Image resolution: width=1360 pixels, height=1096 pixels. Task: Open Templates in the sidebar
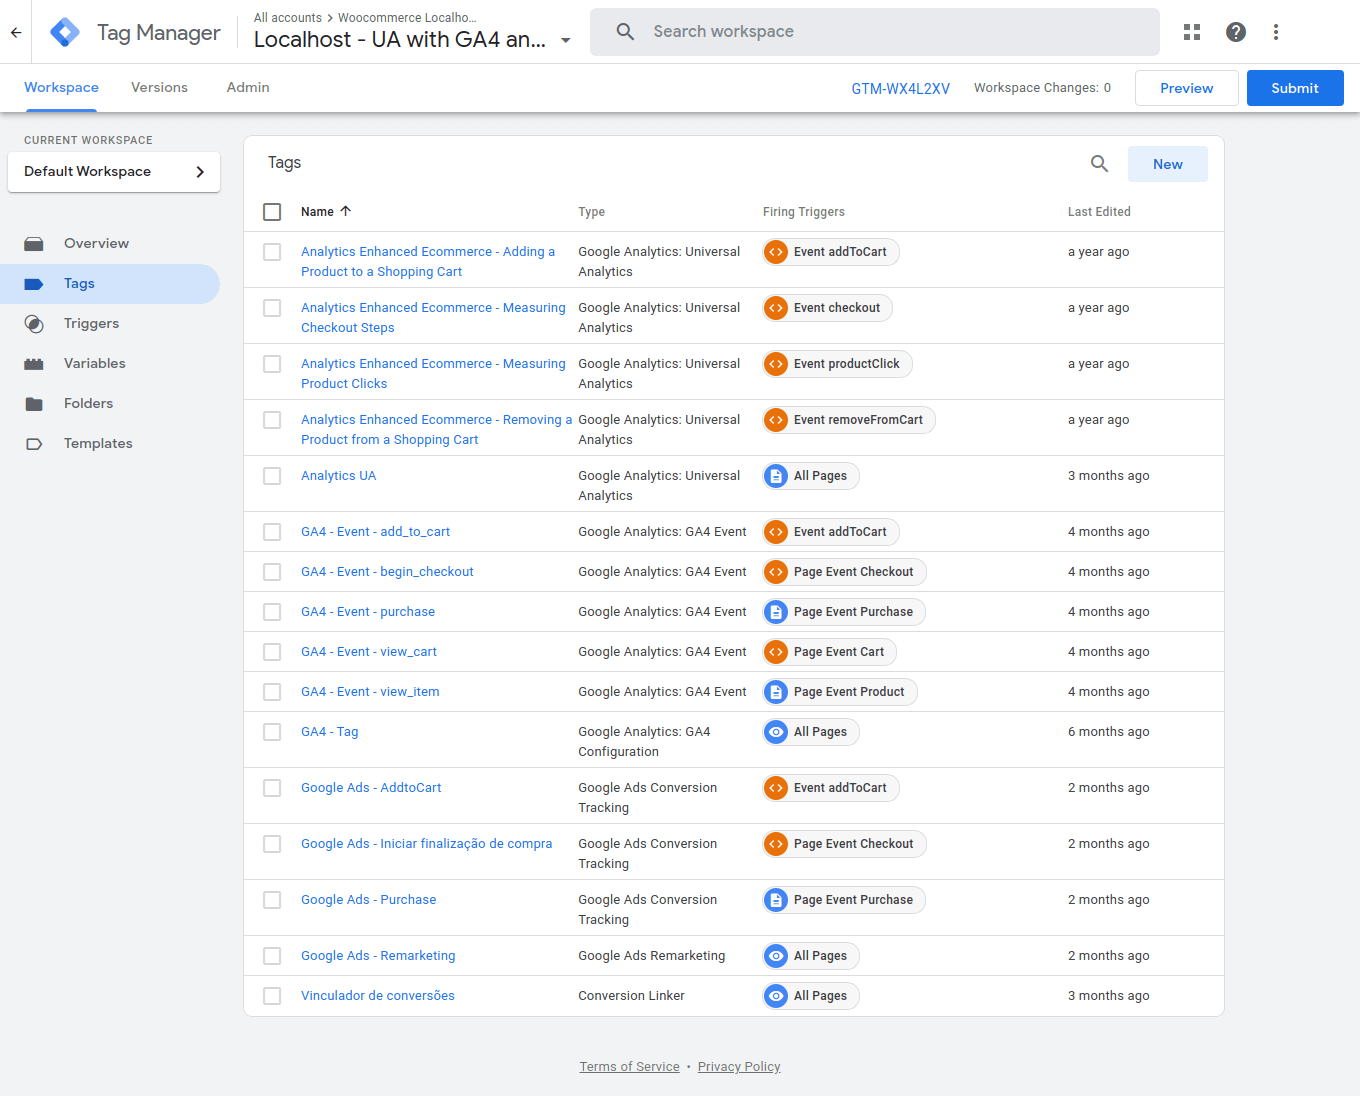point(97,444)
